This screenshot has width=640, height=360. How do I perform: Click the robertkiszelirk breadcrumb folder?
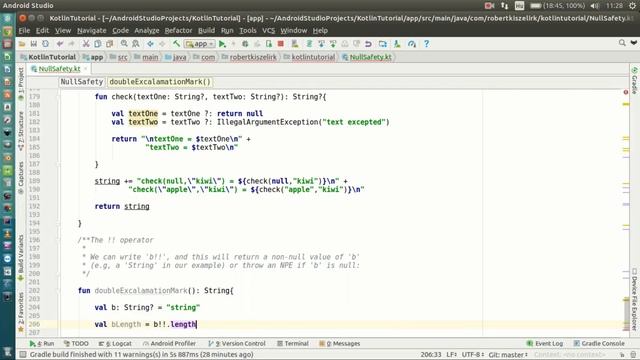[x=249, y=57]
